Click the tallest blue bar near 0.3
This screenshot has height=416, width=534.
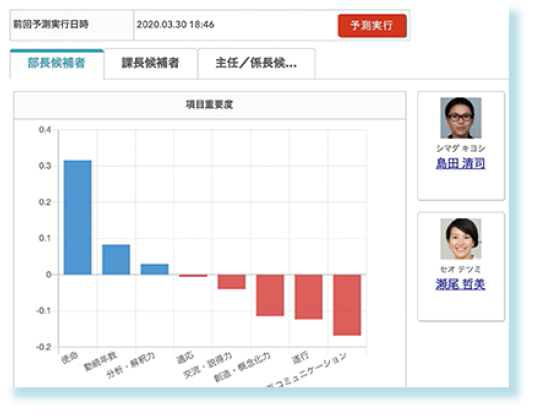tap(78, 217)
